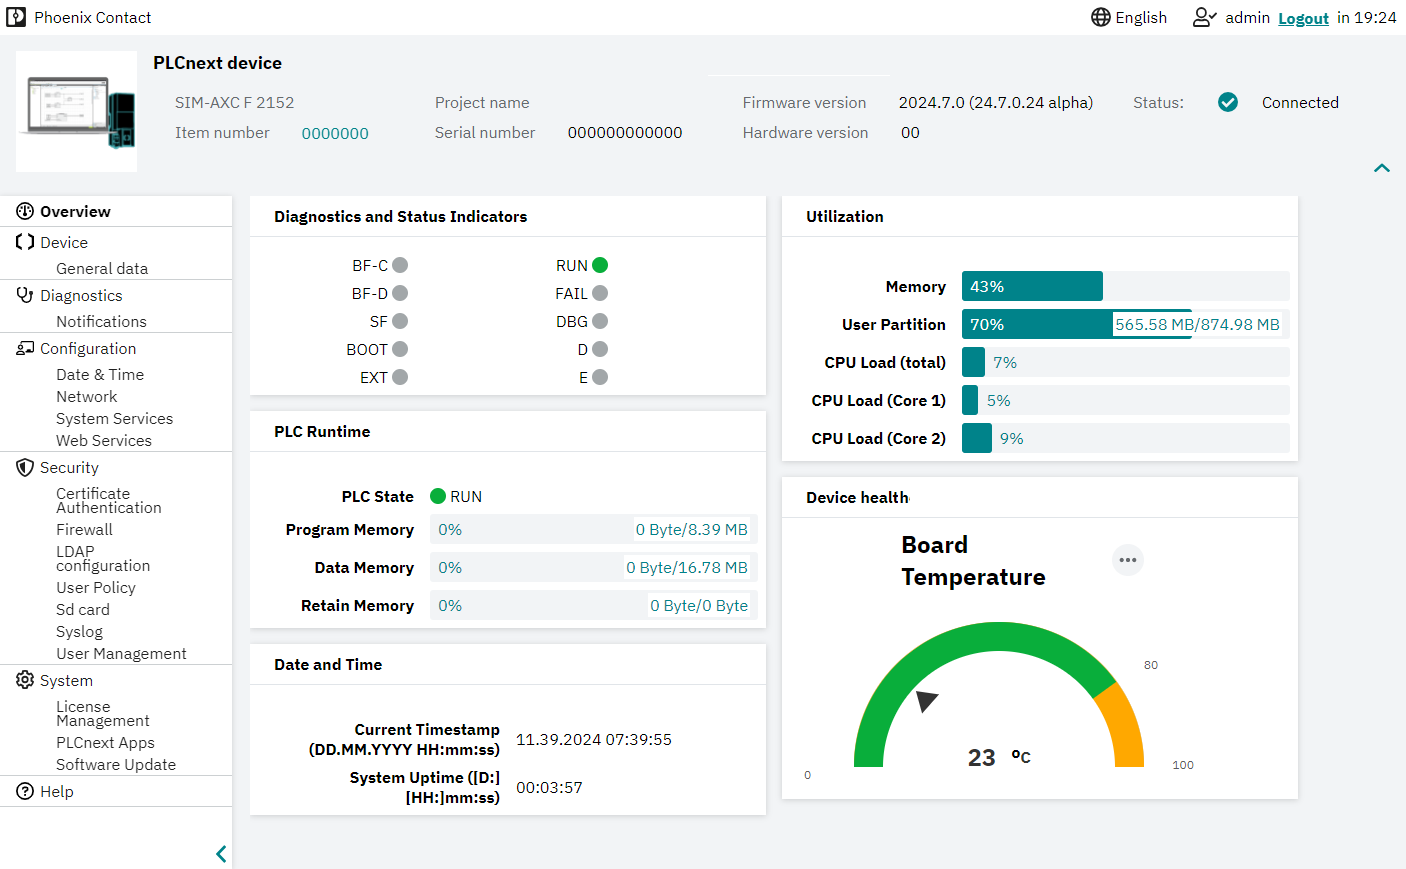
Task: Open Certificate Authentication page
Action: (x=109, y=500)
